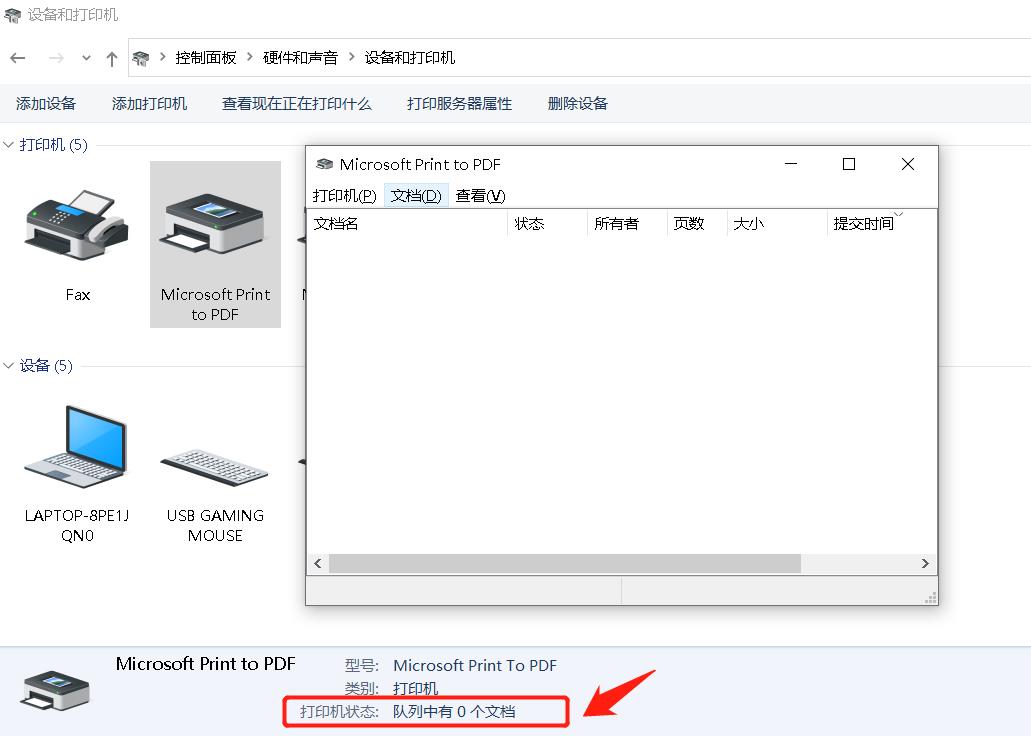Collapse the 设备 (5) section

pos(8,365)
